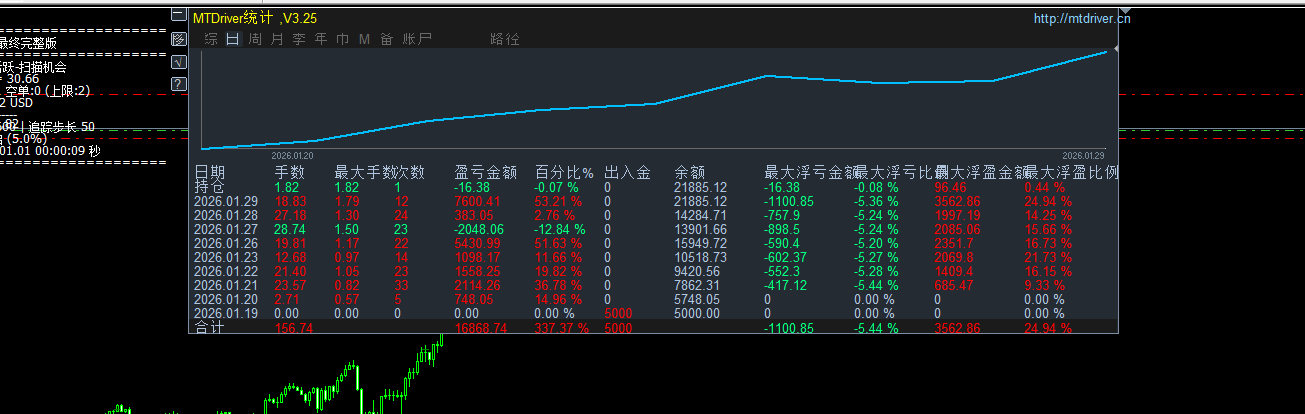
Task: Click the 2026.01.29 chart axis label
Action: tap(1083, 156)
